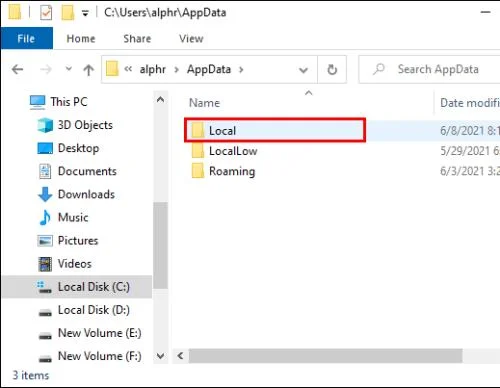Switch to the View ribbon tab
500x388 pixels.
191,39
